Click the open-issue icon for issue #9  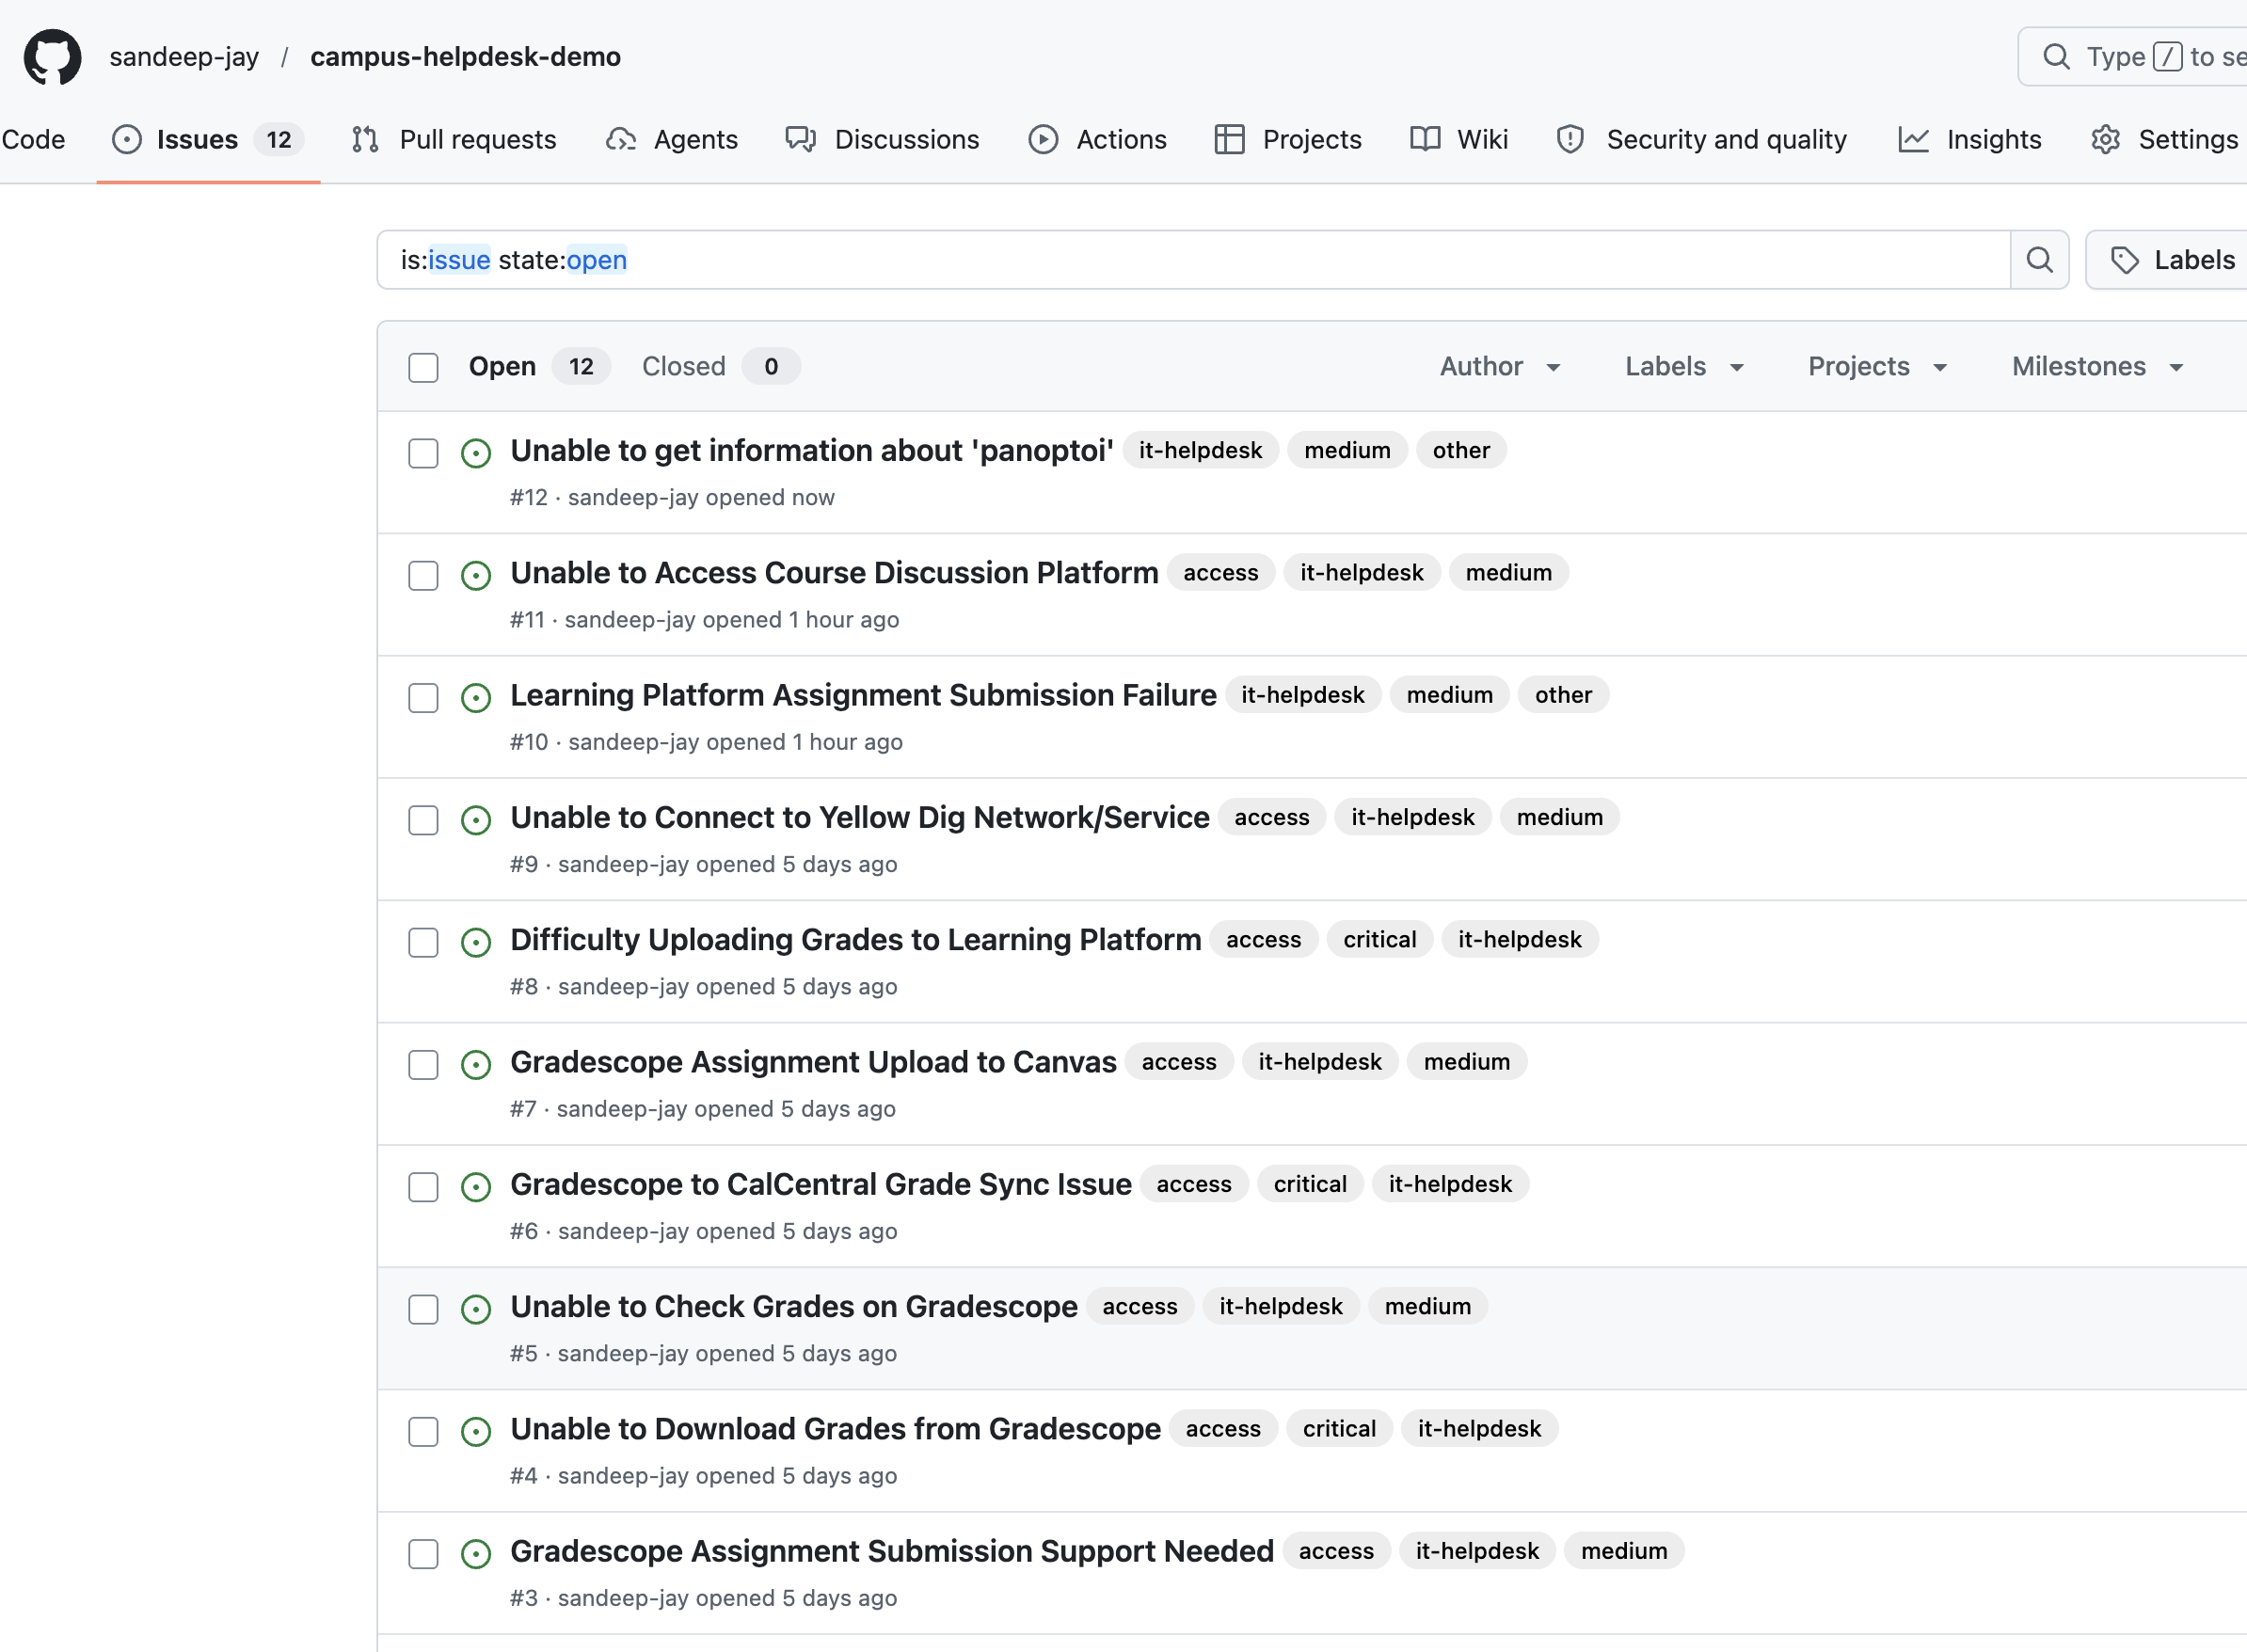point(476,820)
